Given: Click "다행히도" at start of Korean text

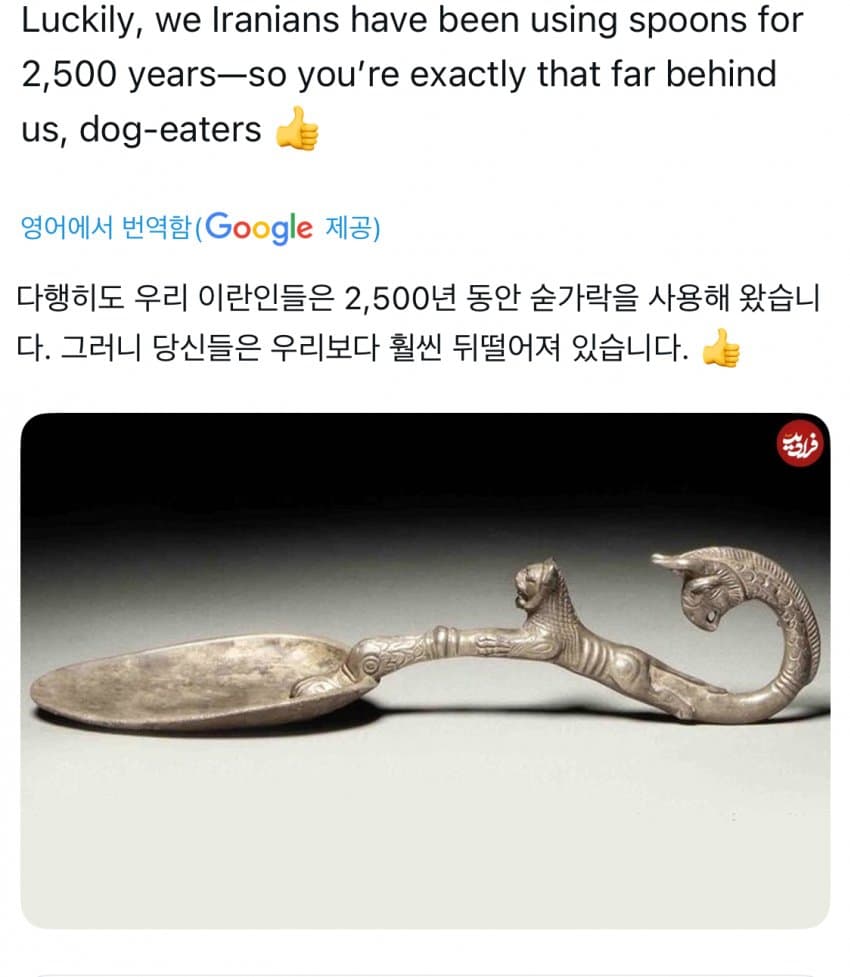Looking at the screenshot, I should (x=70, y=298).
